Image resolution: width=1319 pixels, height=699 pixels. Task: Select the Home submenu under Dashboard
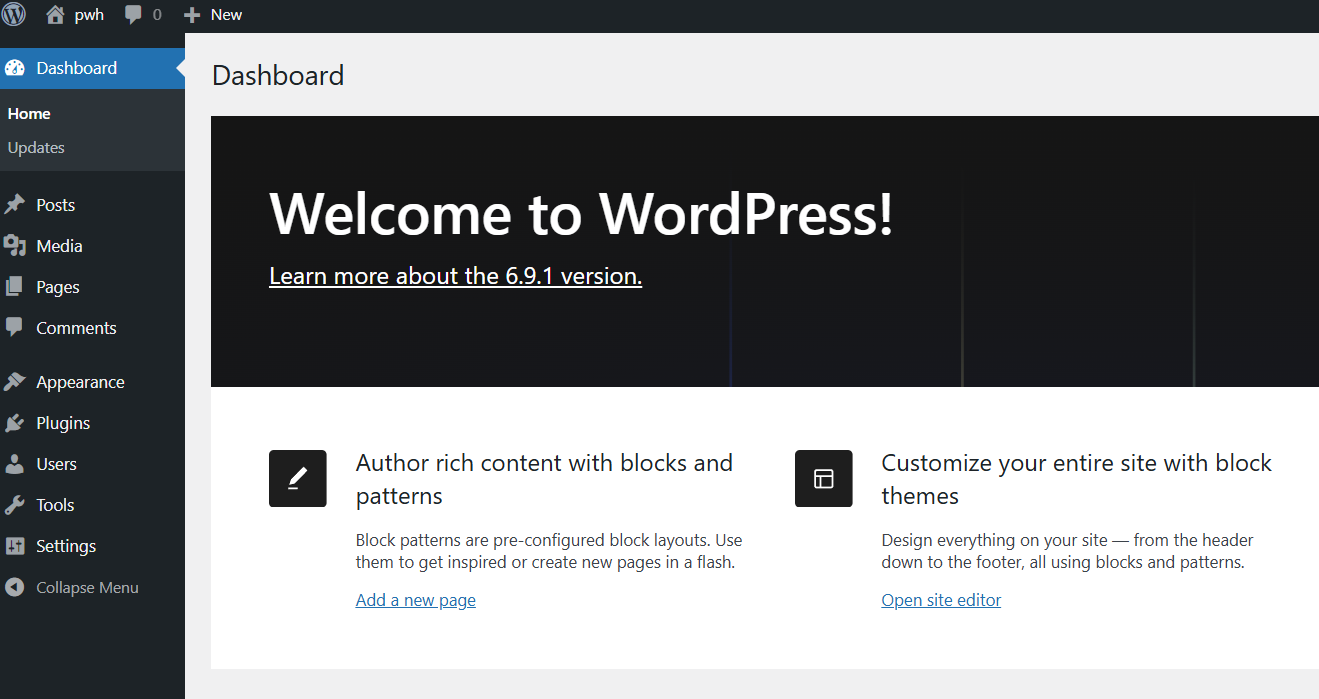click(29, 114)
